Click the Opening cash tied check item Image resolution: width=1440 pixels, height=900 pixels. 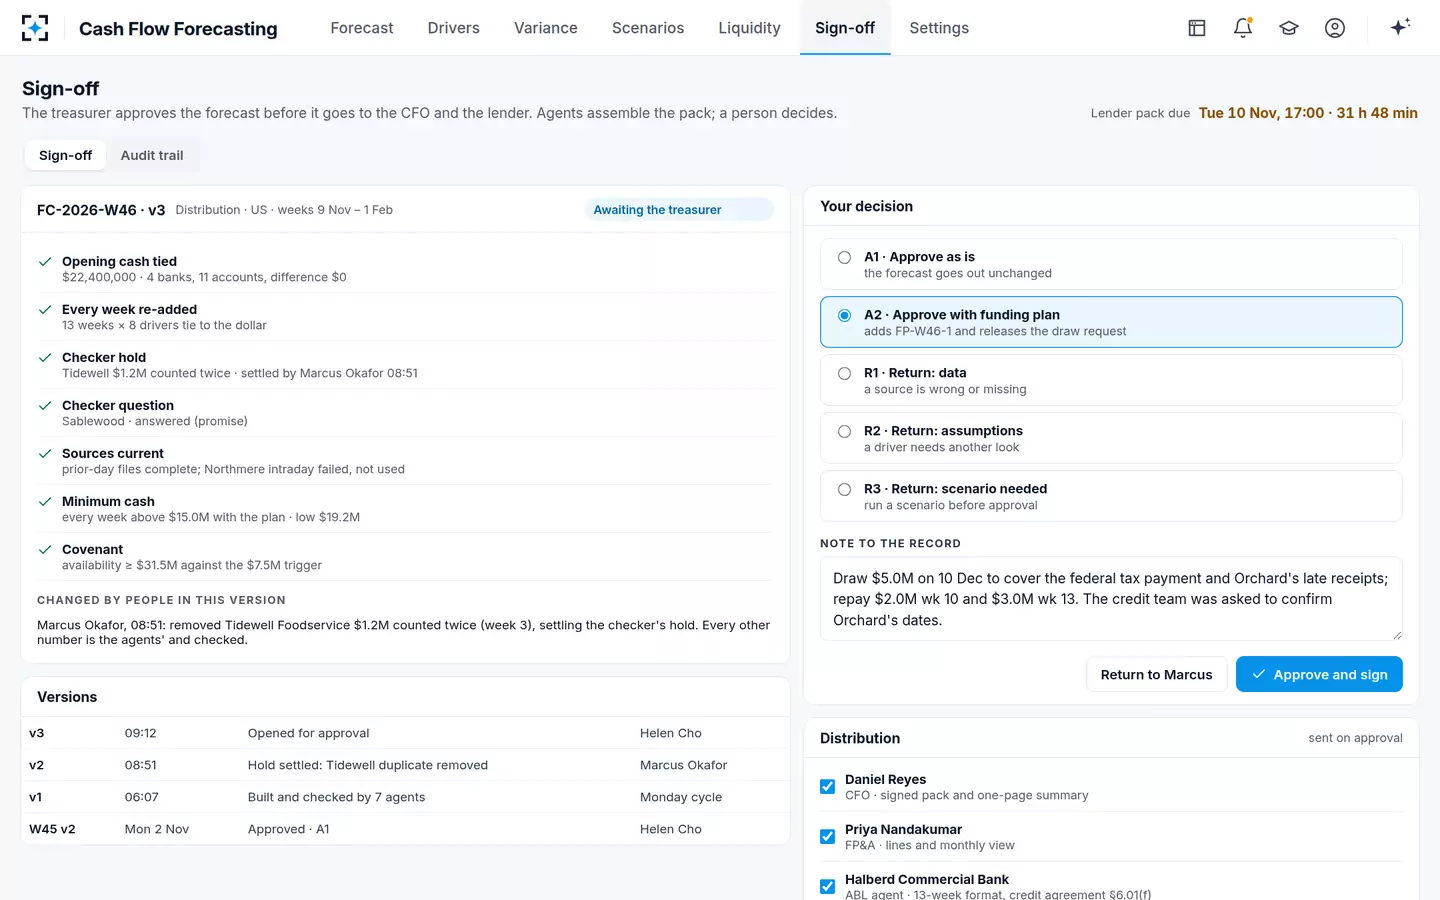point(405,269)
